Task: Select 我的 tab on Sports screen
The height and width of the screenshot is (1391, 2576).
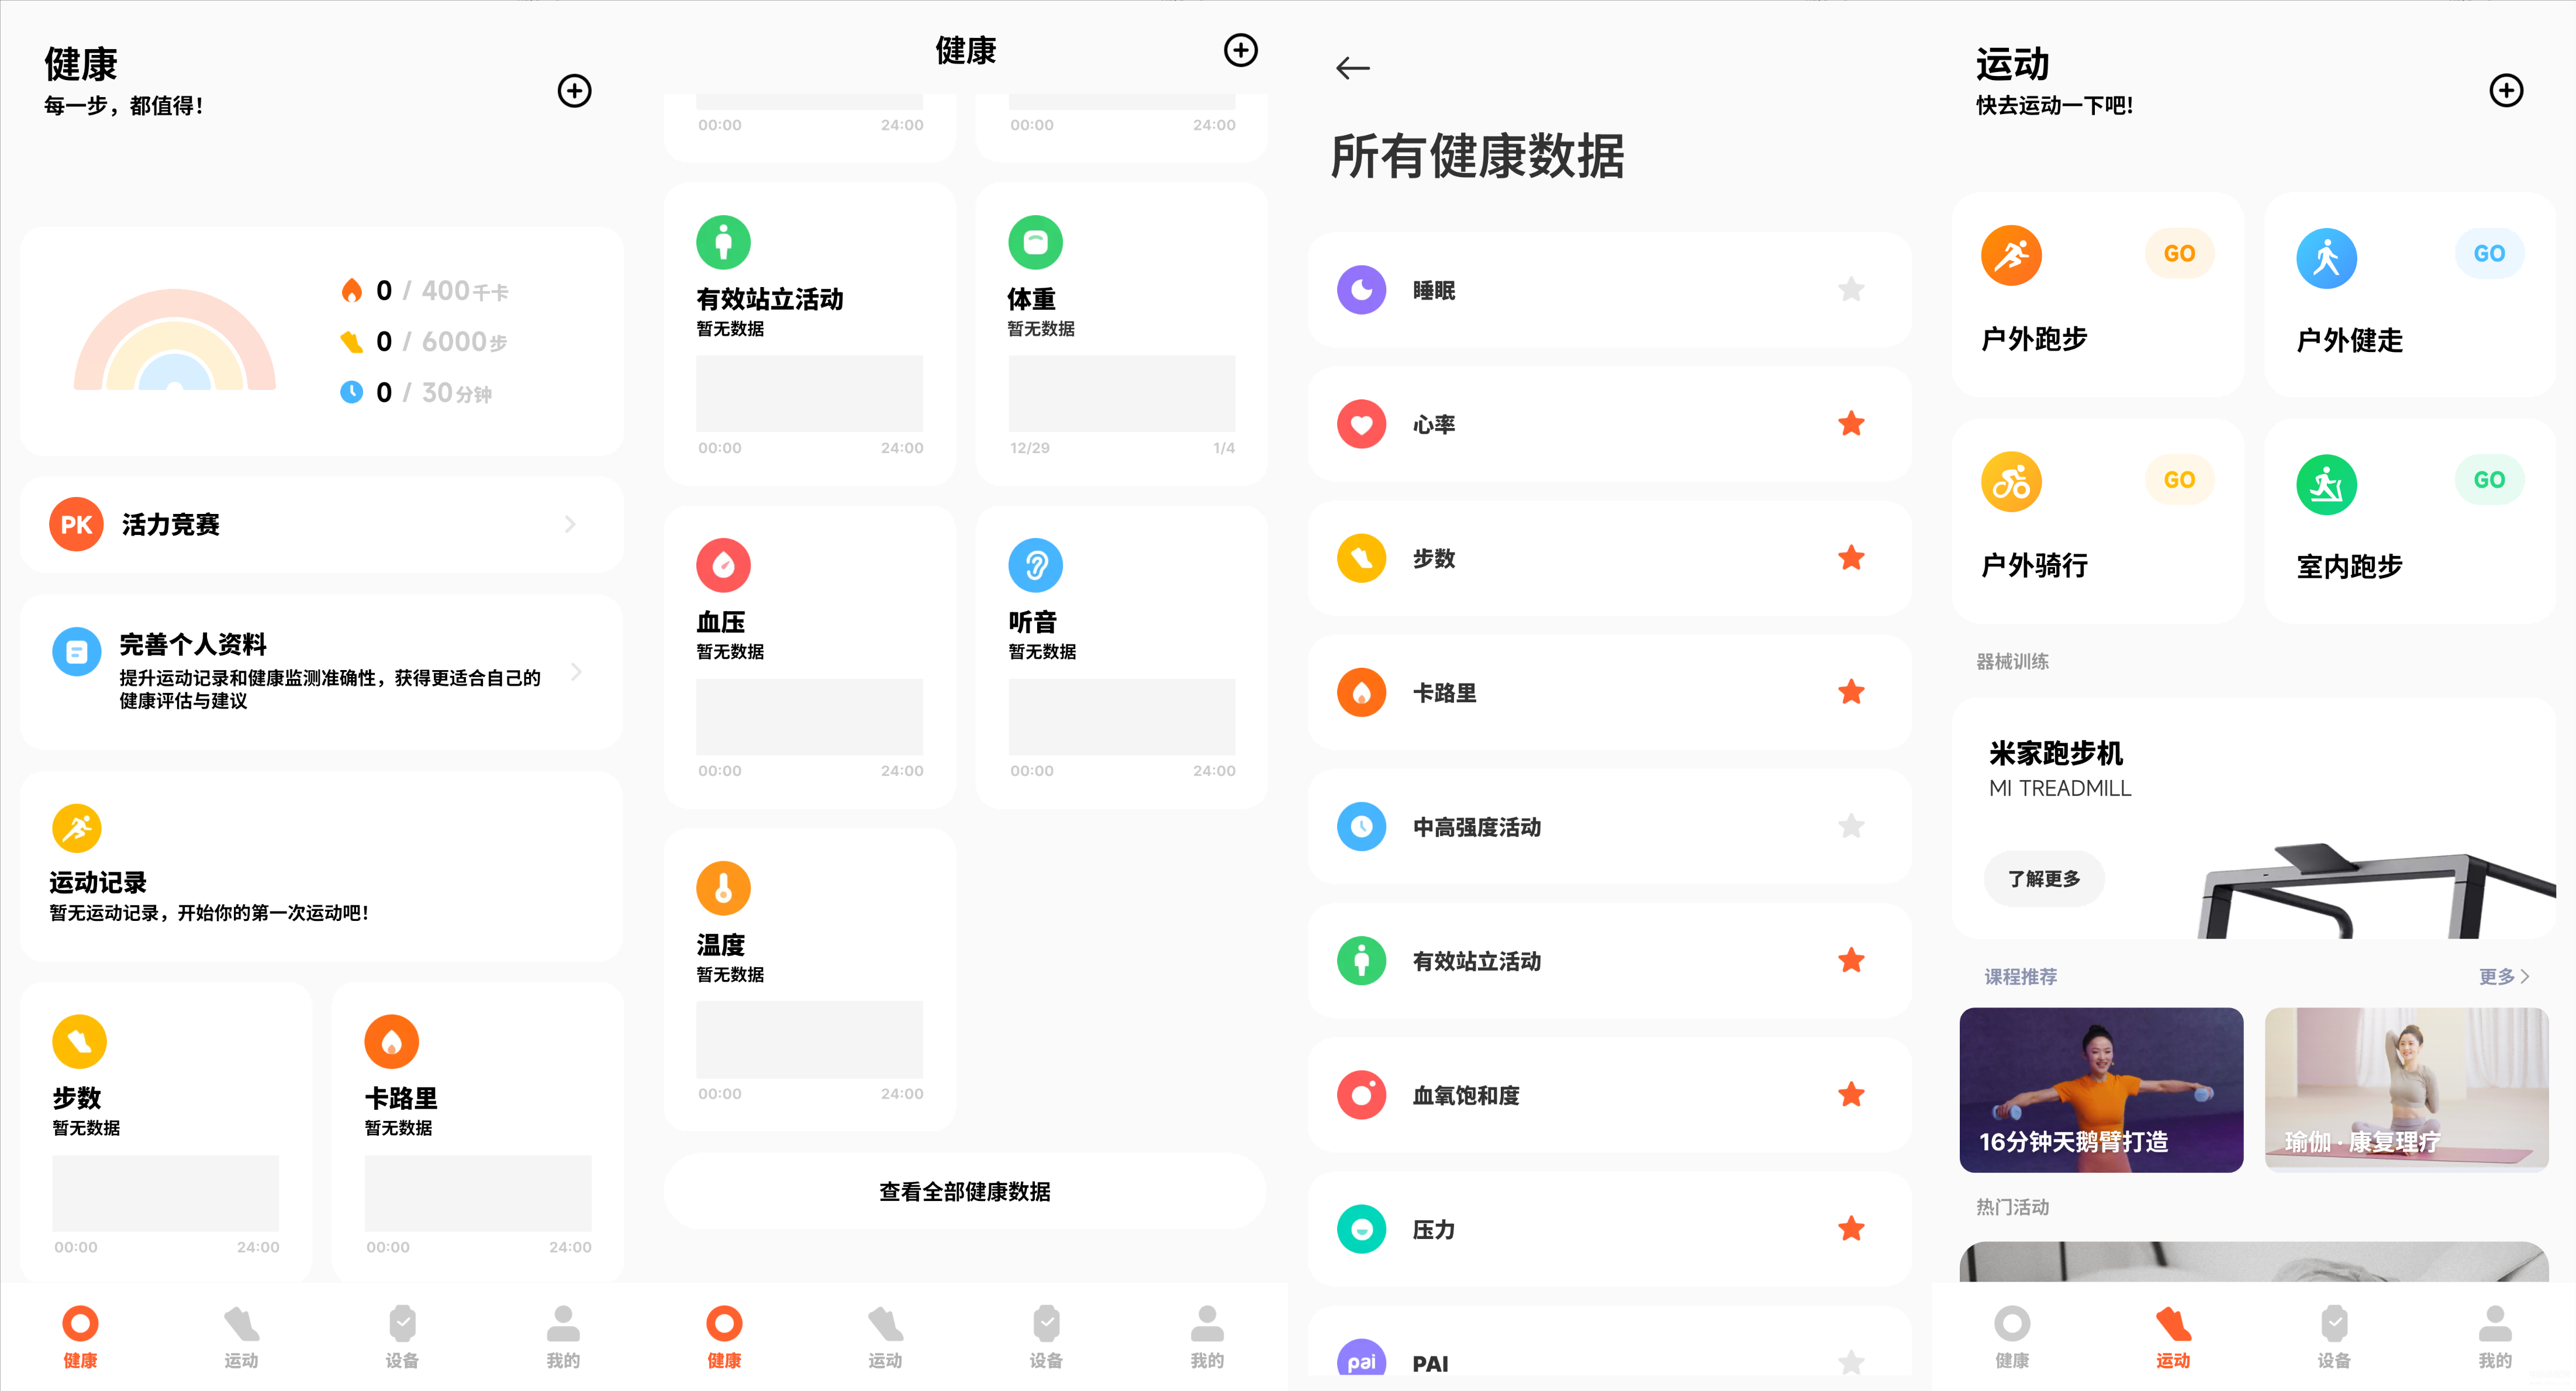Action: tap(2495, 1337)
